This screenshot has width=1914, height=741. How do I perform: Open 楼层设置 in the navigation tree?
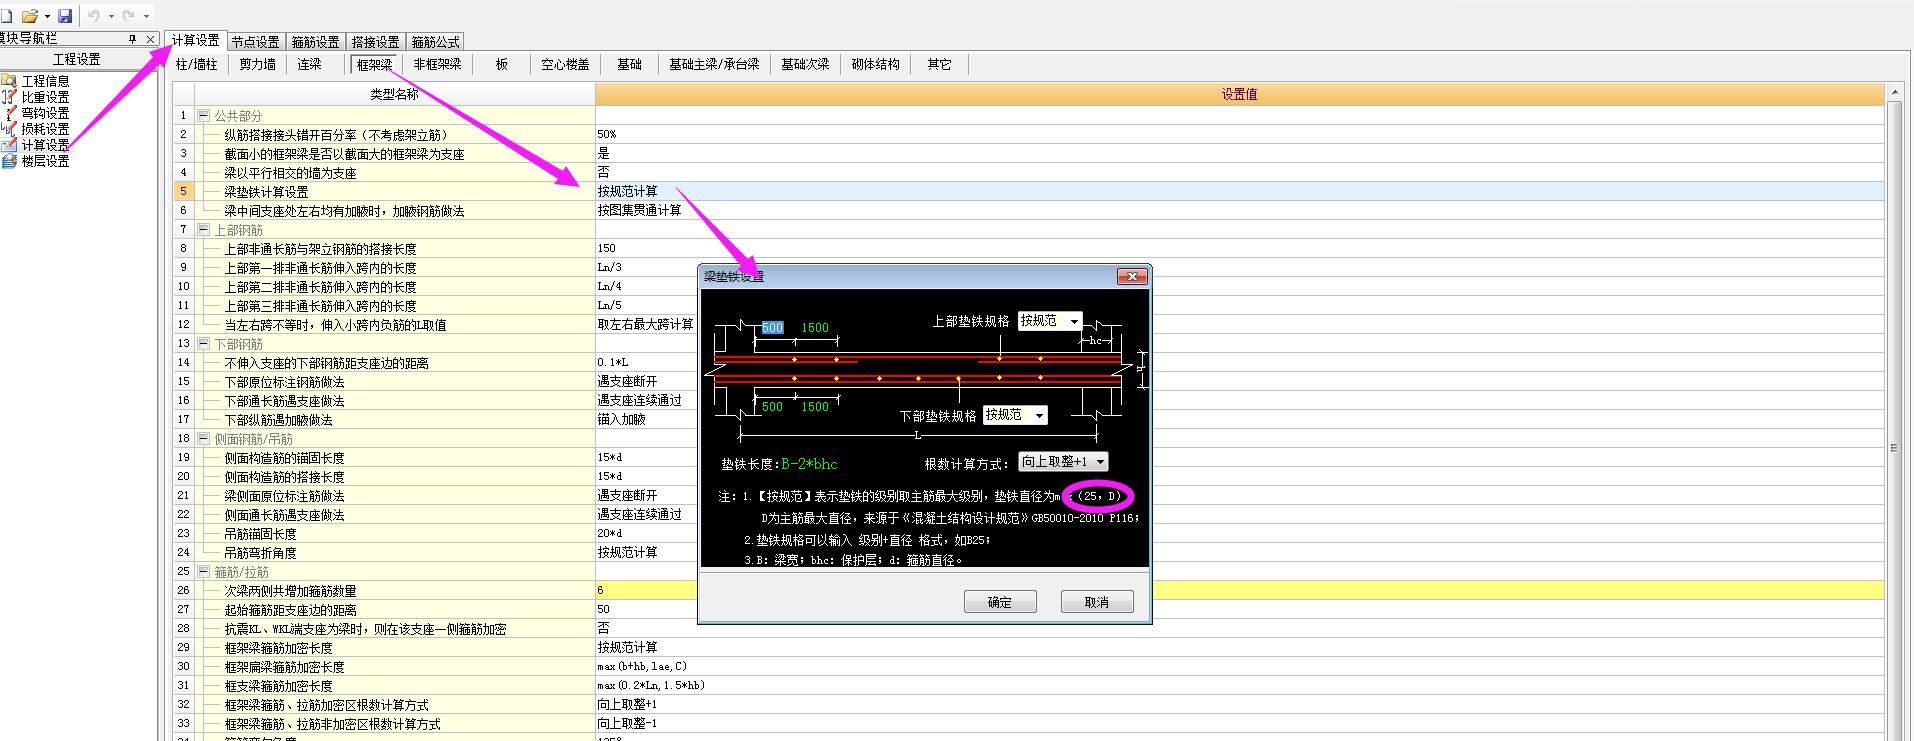pyautogui.click(x=36, y=161)
